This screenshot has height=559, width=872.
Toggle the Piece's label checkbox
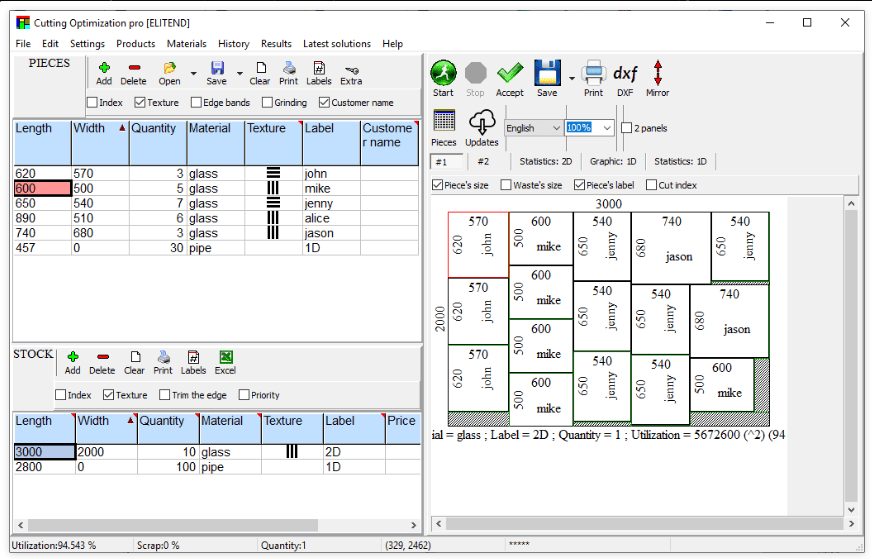579,185
